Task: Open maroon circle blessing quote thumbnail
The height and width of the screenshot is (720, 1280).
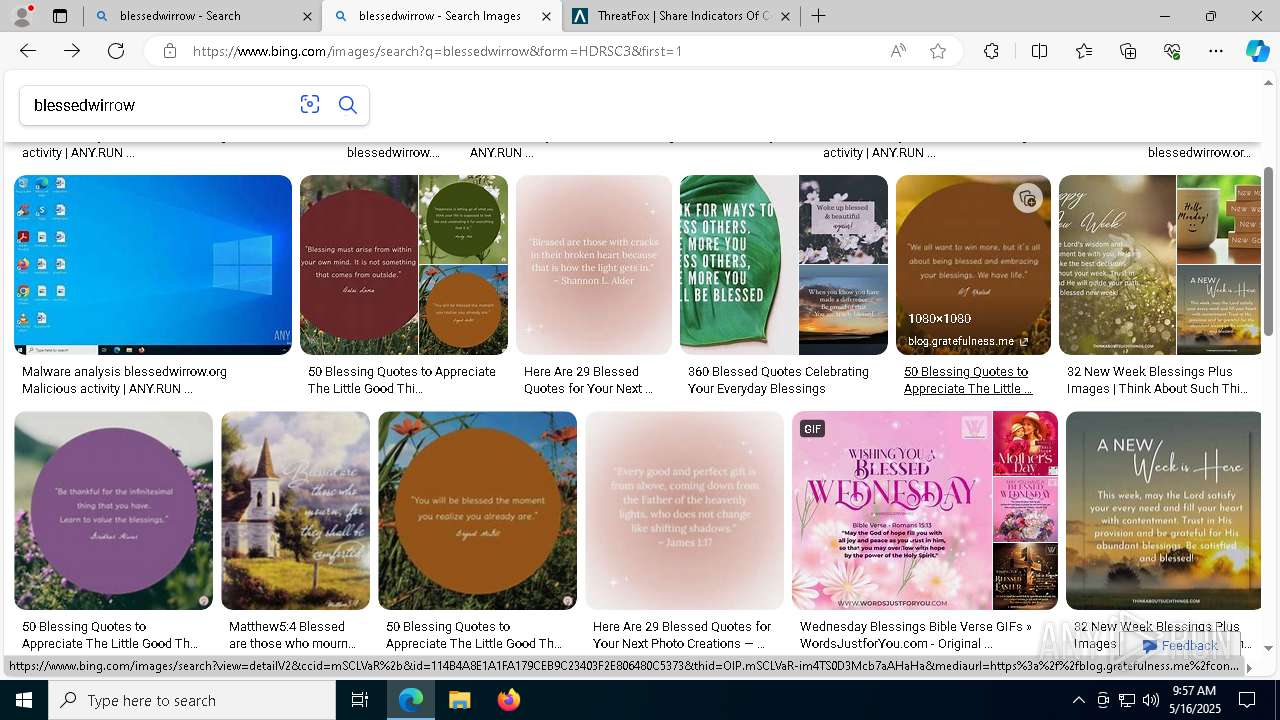Action: pos(358,265)
